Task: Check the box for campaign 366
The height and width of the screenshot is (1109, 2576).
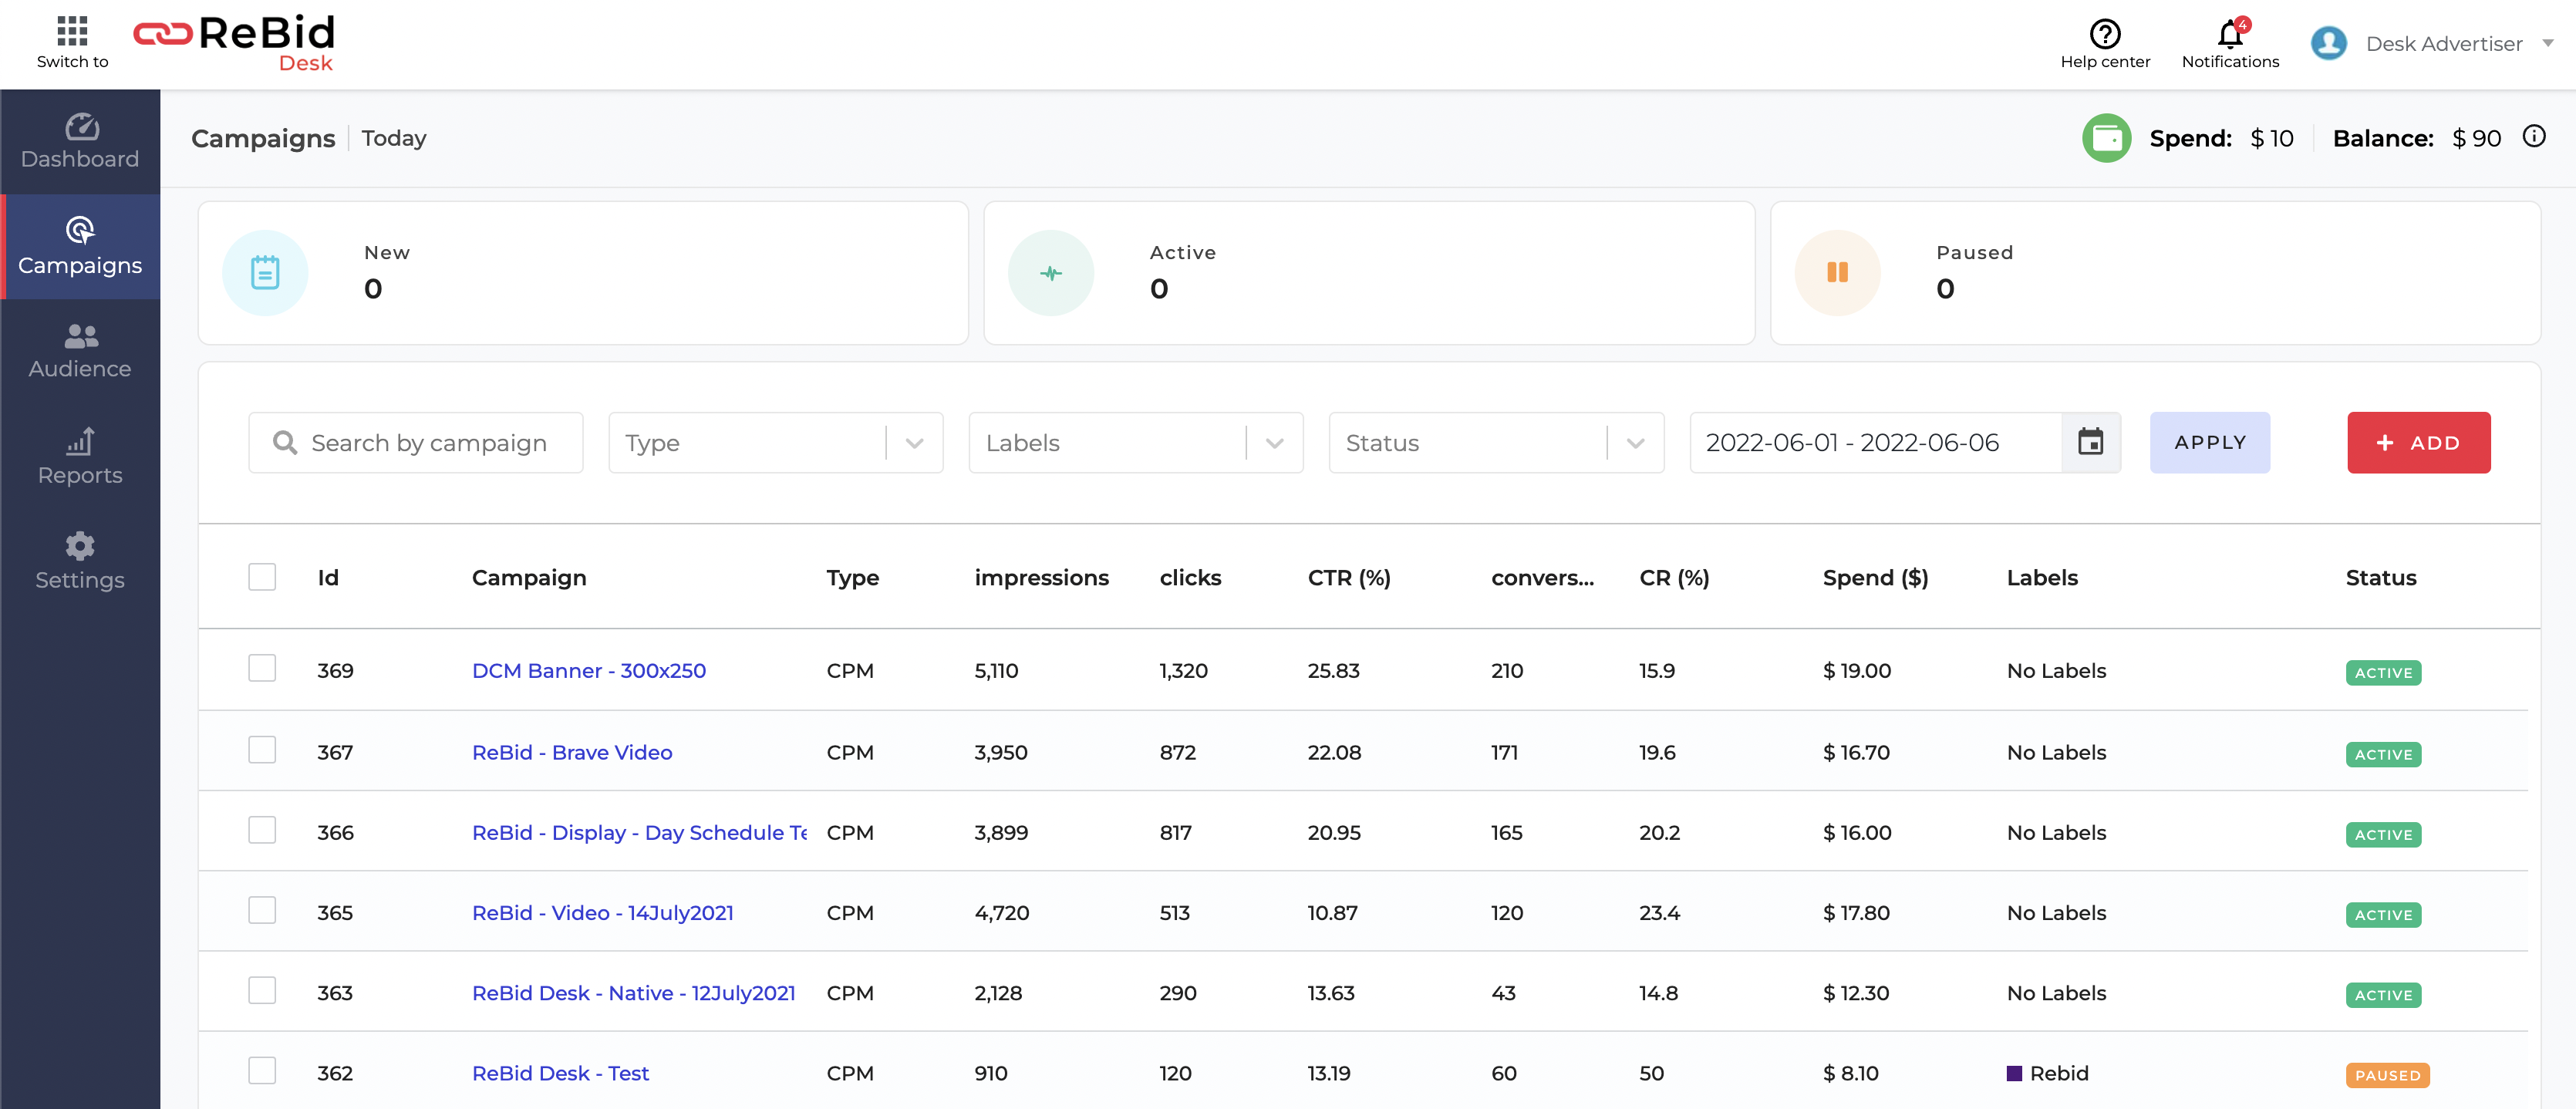Action: pos(262,830)
